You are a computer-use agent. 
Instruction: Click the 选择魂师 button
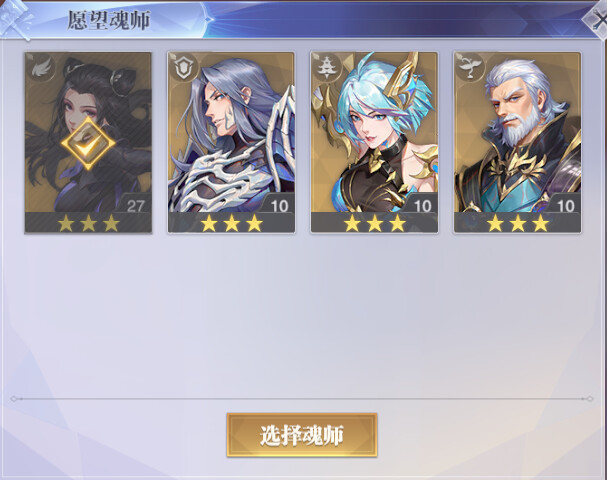coord(302,435)
